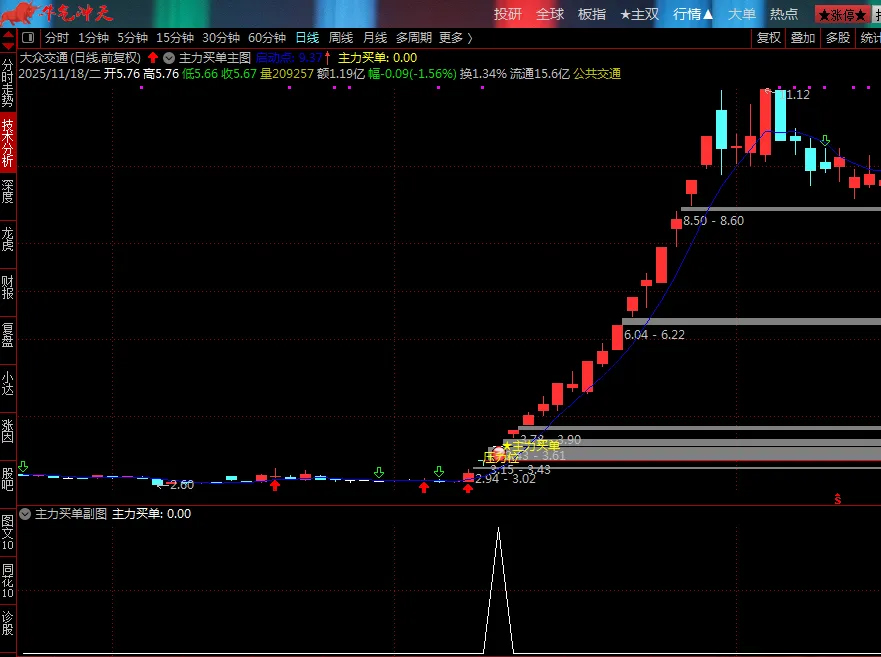Click the 公共交通 sector link
Image resolution: width=881 pixels, height=657 pixels.
597,74
